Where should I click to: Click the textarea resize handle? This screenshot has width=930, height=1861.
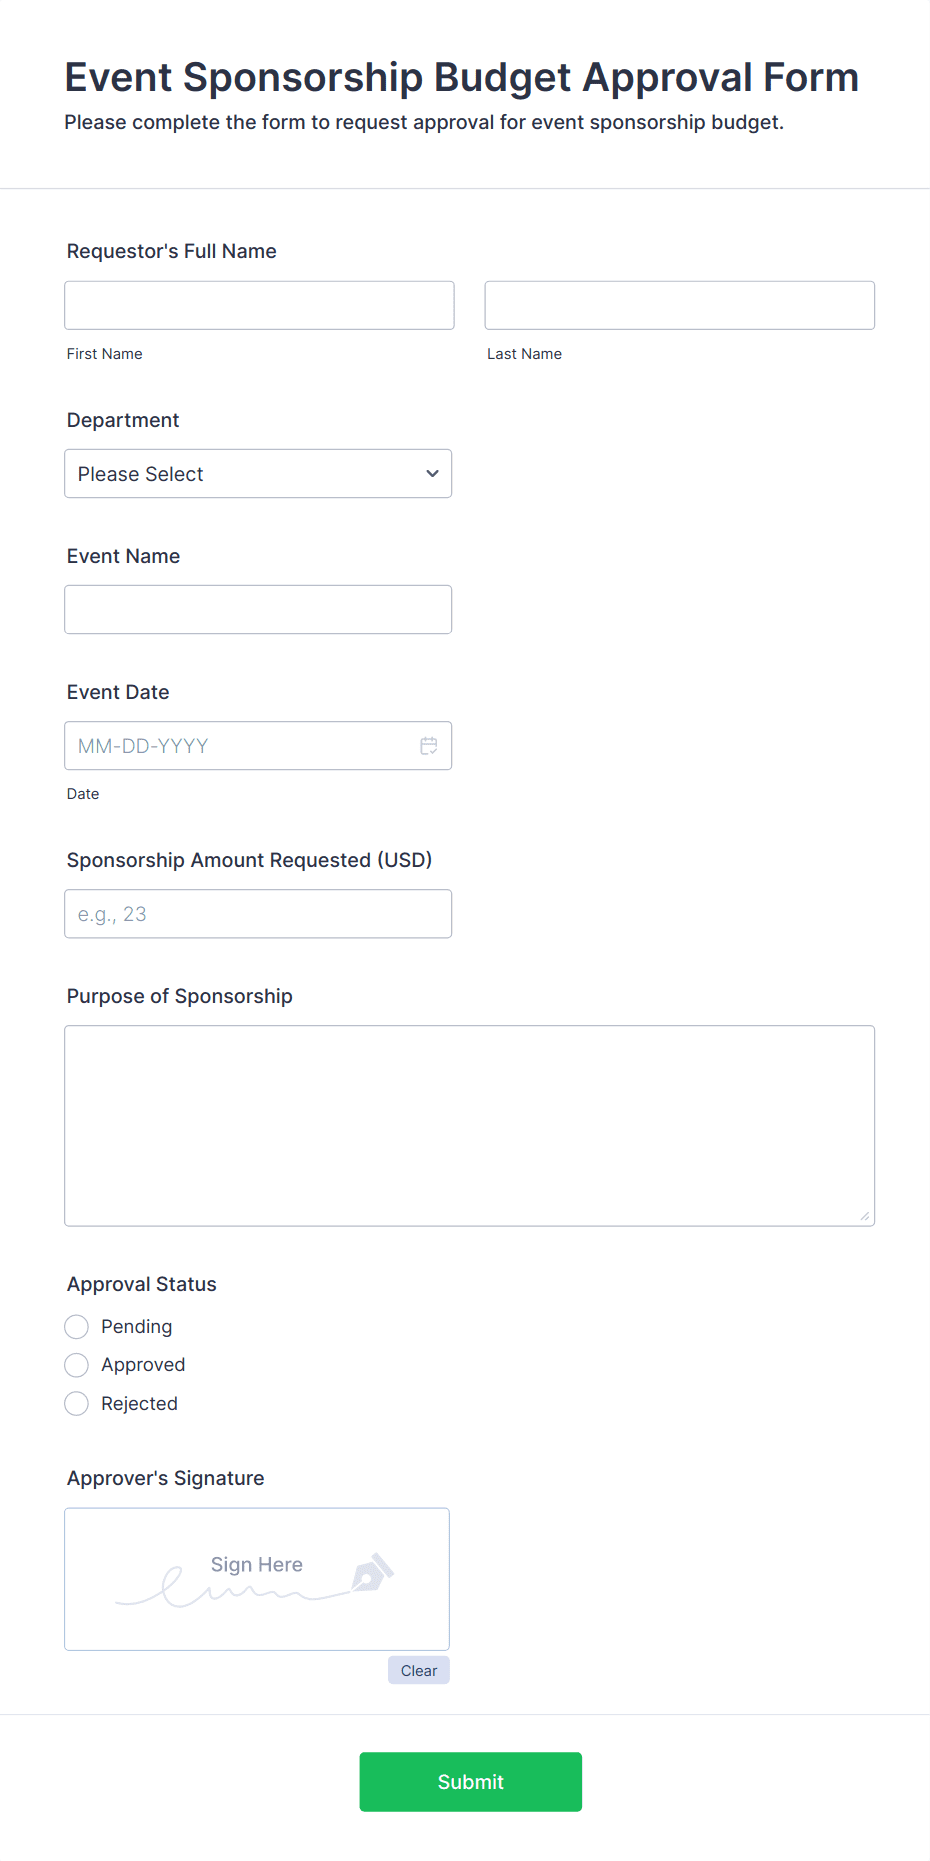coord(864,1217)
